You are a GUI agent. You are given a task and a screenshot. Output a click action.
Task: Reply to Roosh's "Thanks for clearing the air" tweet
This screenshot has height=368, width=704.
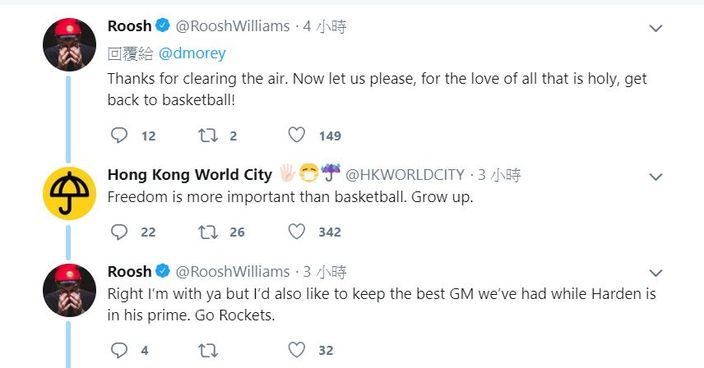click(119, 135)
